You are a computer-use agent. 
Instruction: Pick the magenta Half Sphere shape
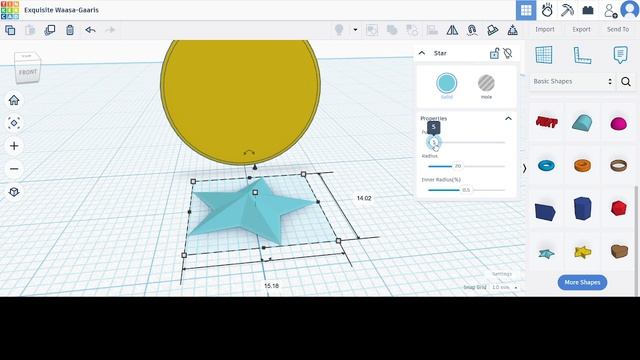pos(618,123)
